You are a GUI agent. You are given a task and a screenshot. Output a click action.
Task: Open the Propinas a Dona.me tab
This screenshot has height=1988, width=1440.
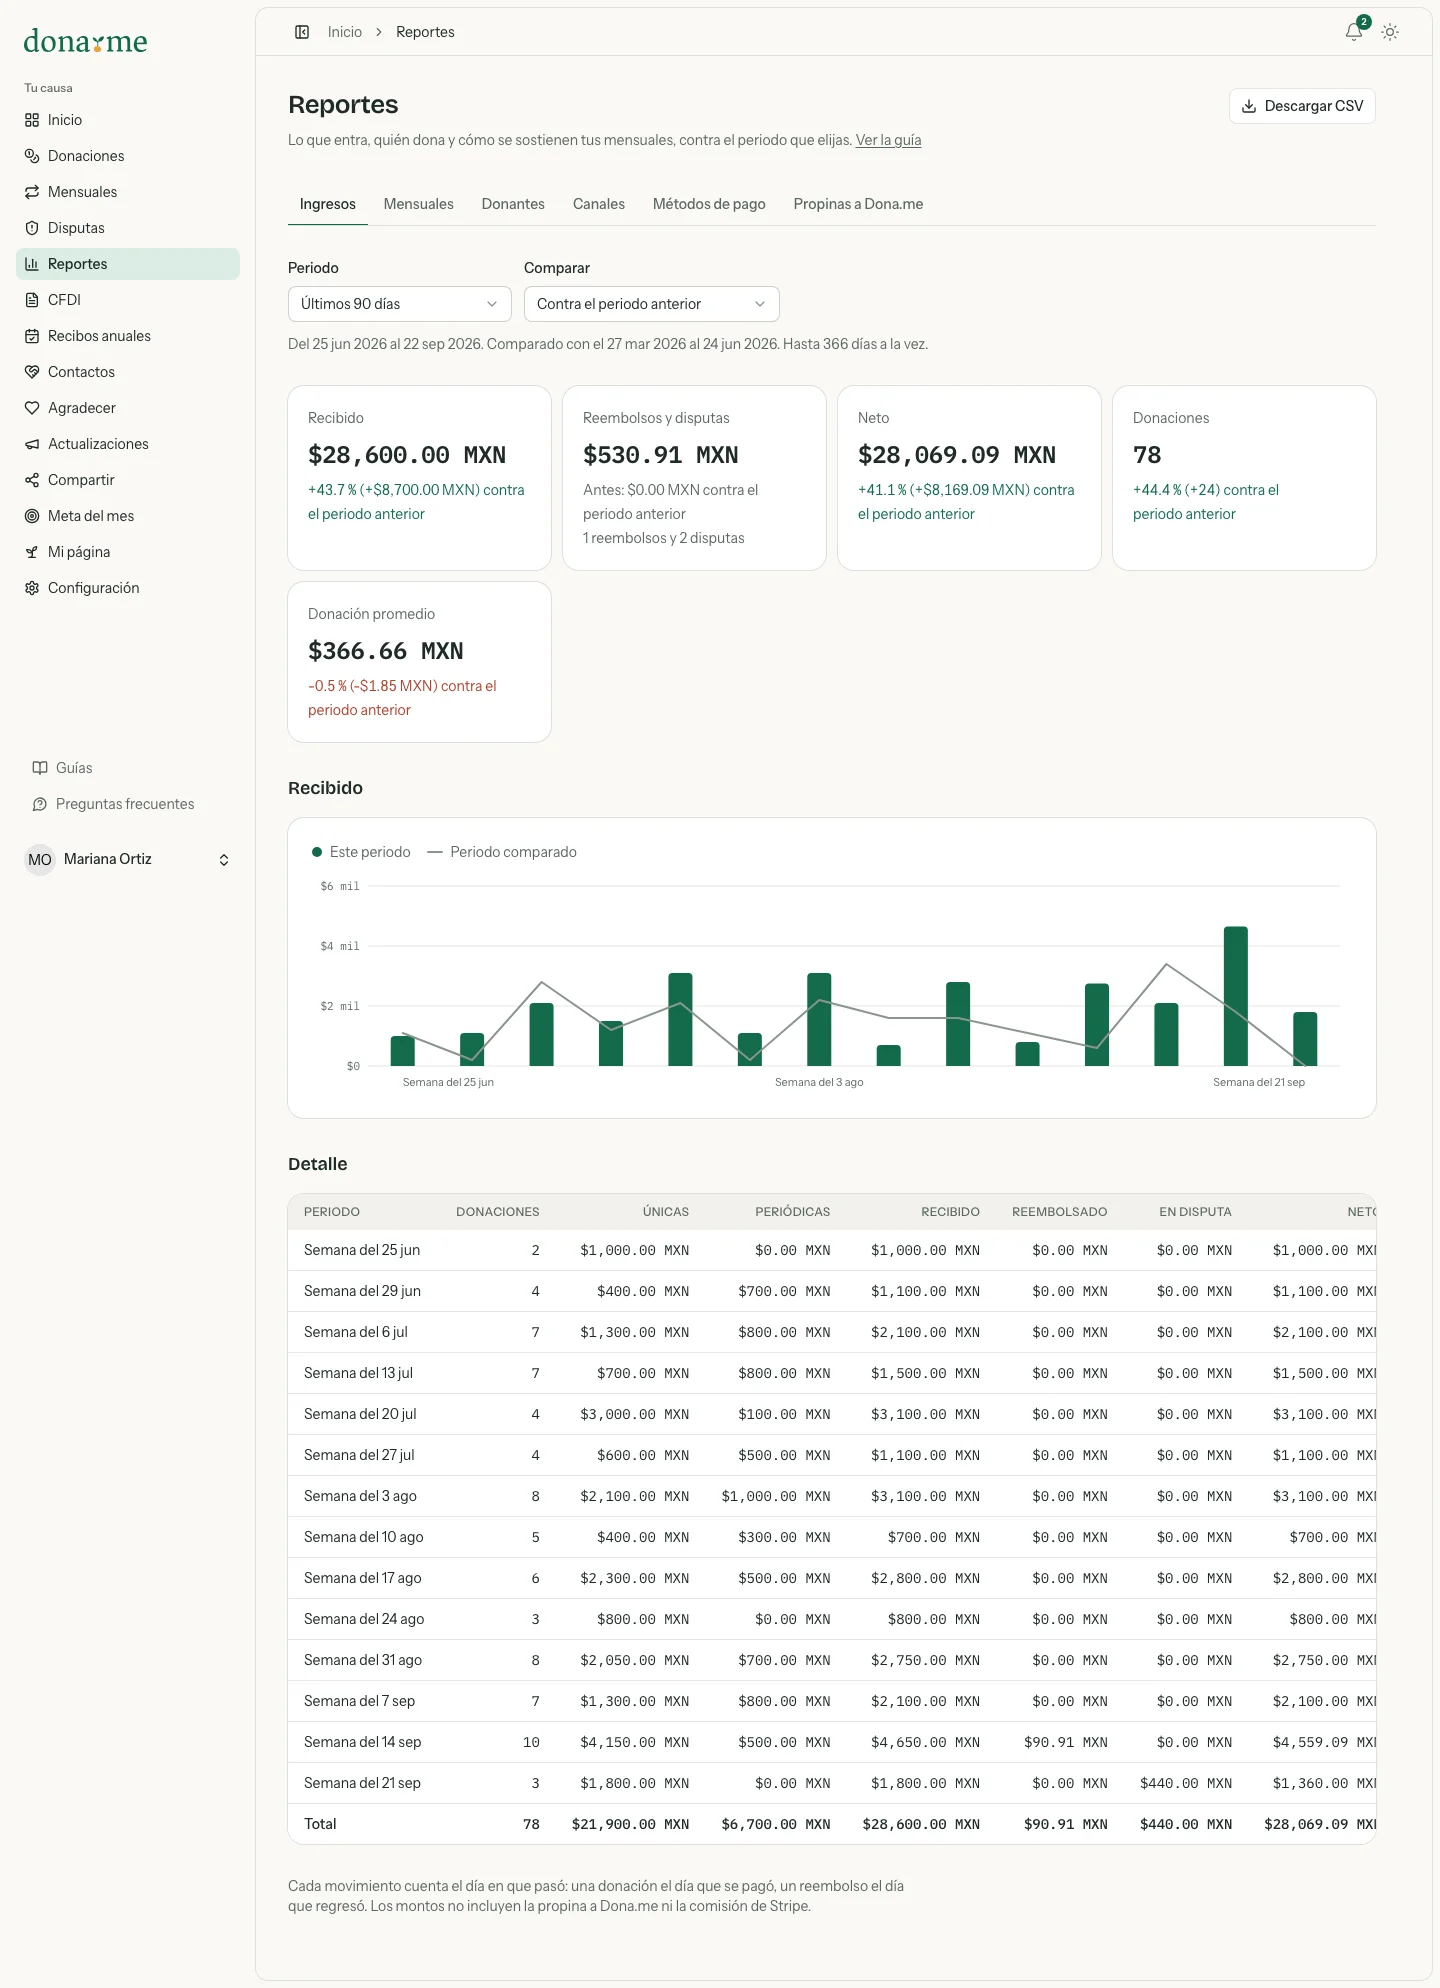click(x=858, y=204)
